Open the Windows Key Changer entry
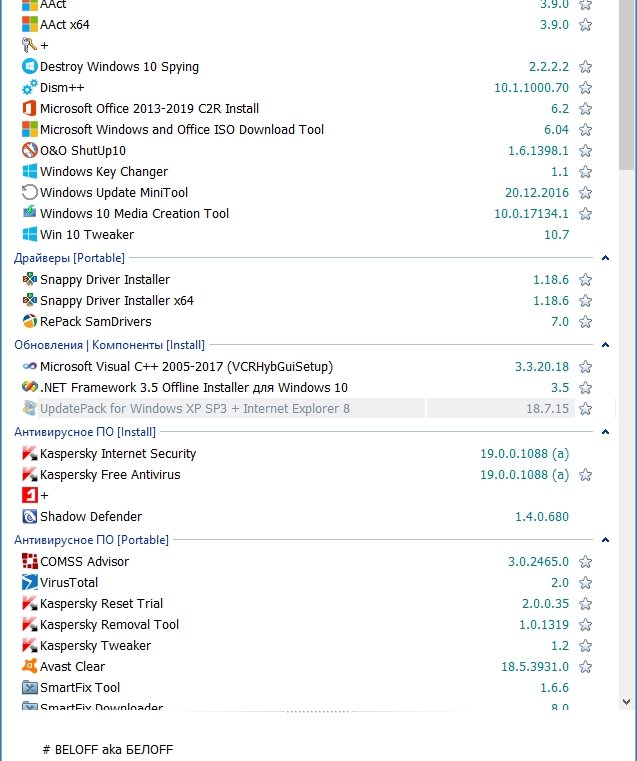This screenshot has width=637, height=761. pyautogui.click(x=104, y=171)
